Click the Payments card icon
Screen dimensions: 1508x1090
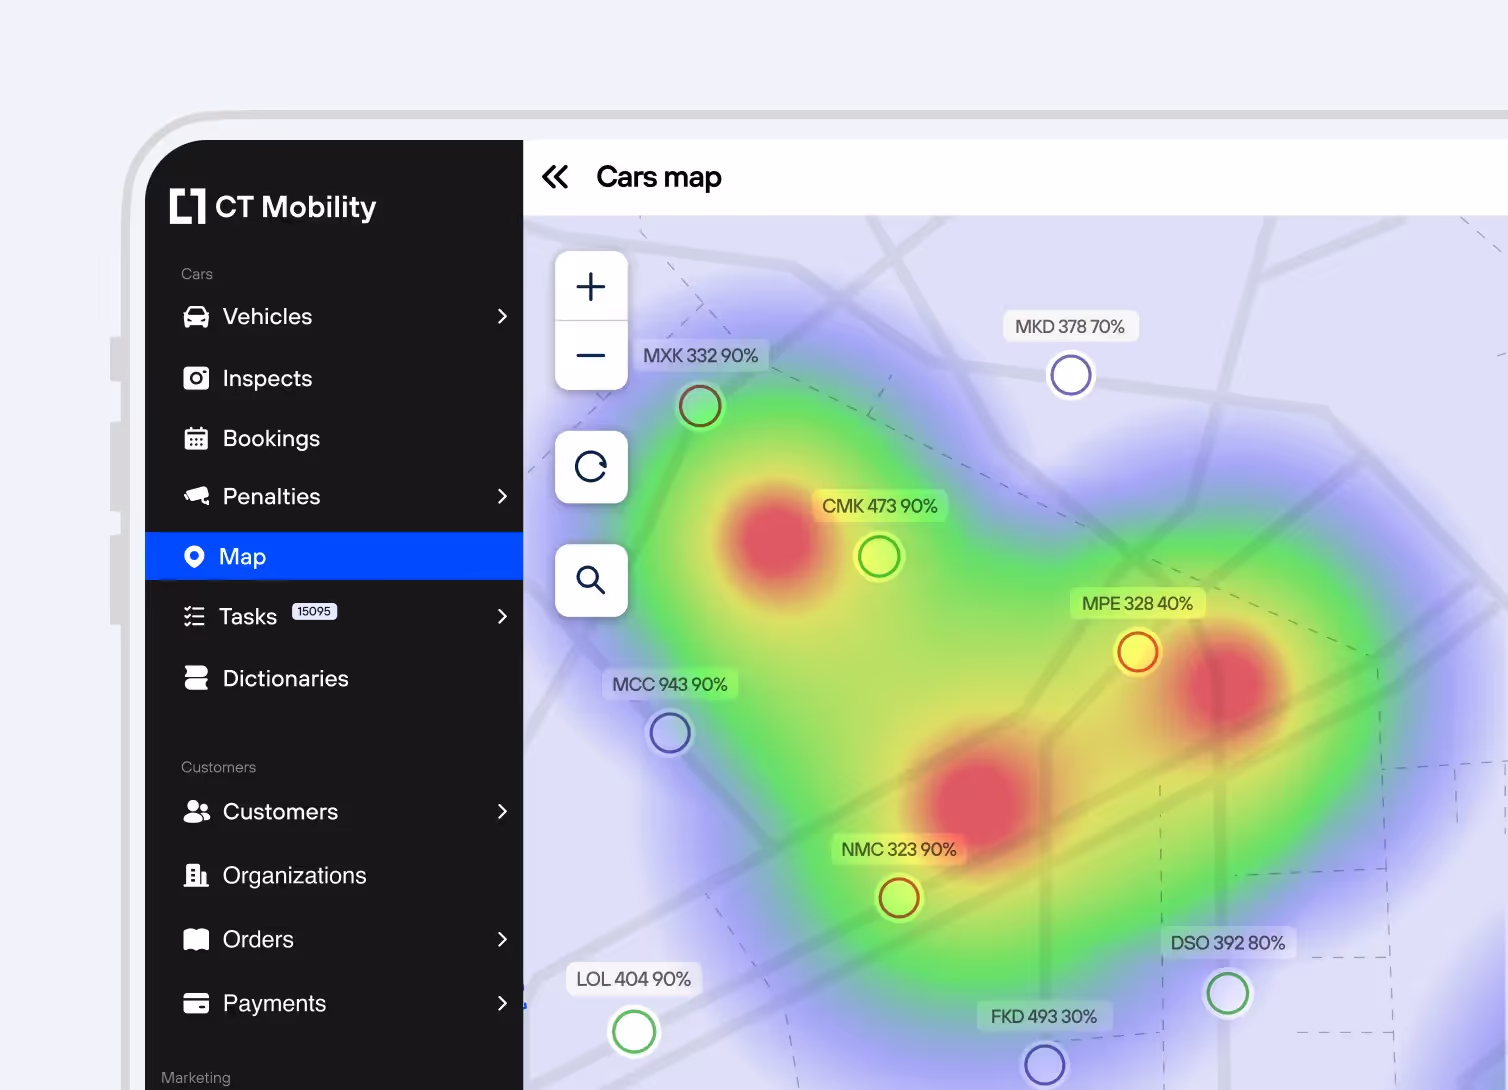(196, 1003)
